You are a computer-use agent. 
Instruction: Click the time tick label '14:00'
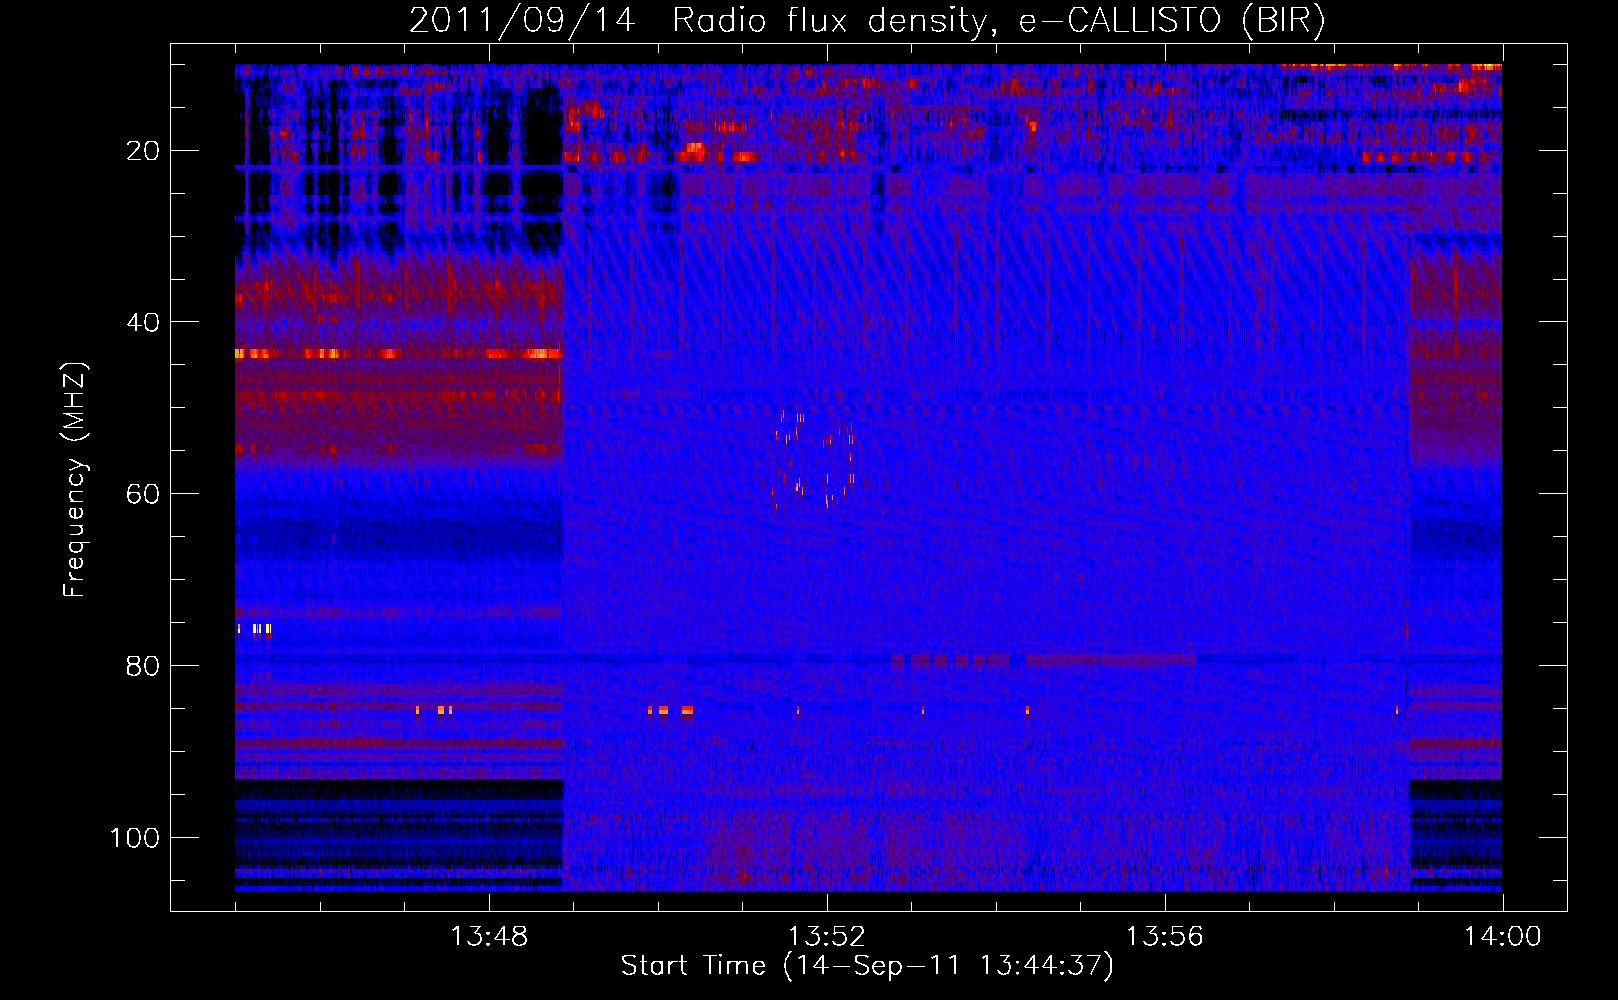(1503, 937)
